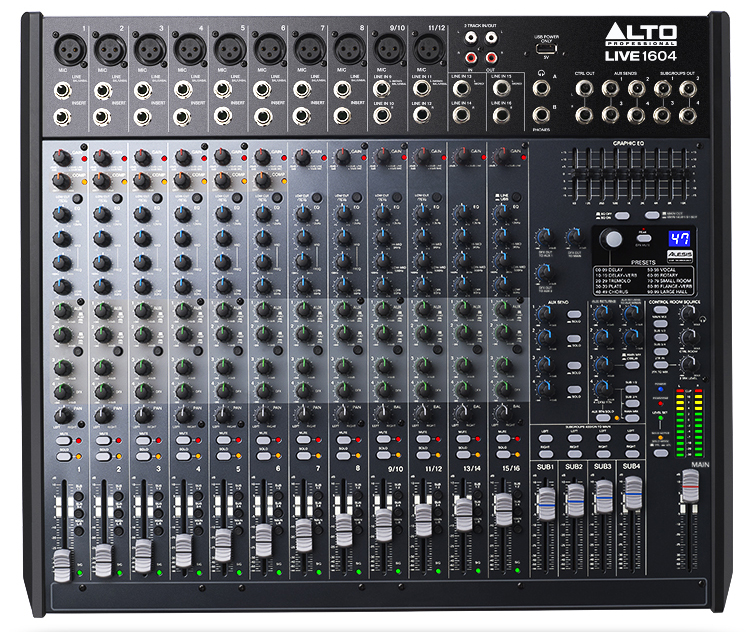
Task: Select MAIN MIX control room source button
Action: [660, 310]
